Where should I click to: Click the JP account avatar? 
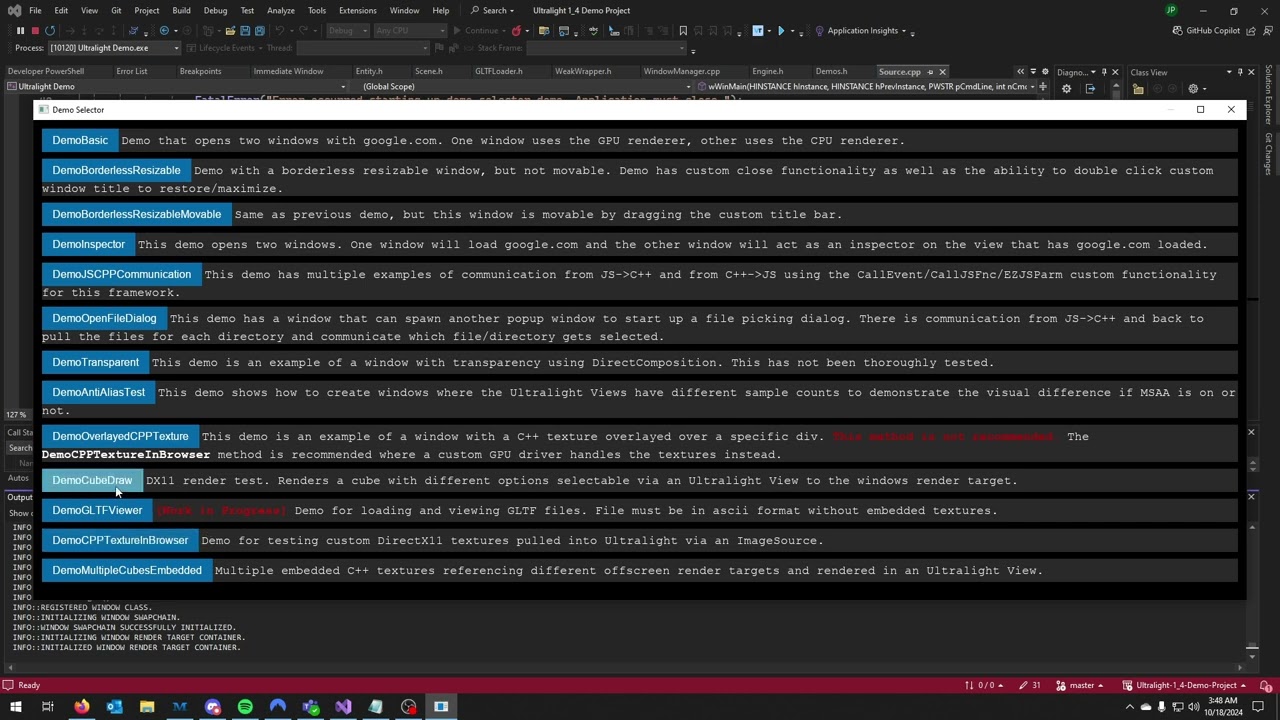click(x=1171, y=11)
